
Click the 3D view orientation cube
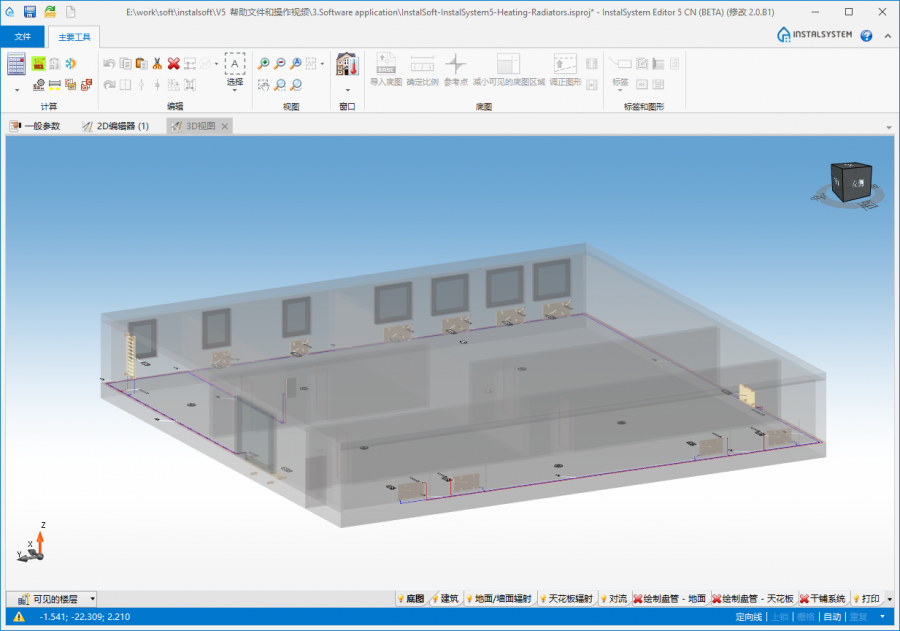tap(851, 183)
